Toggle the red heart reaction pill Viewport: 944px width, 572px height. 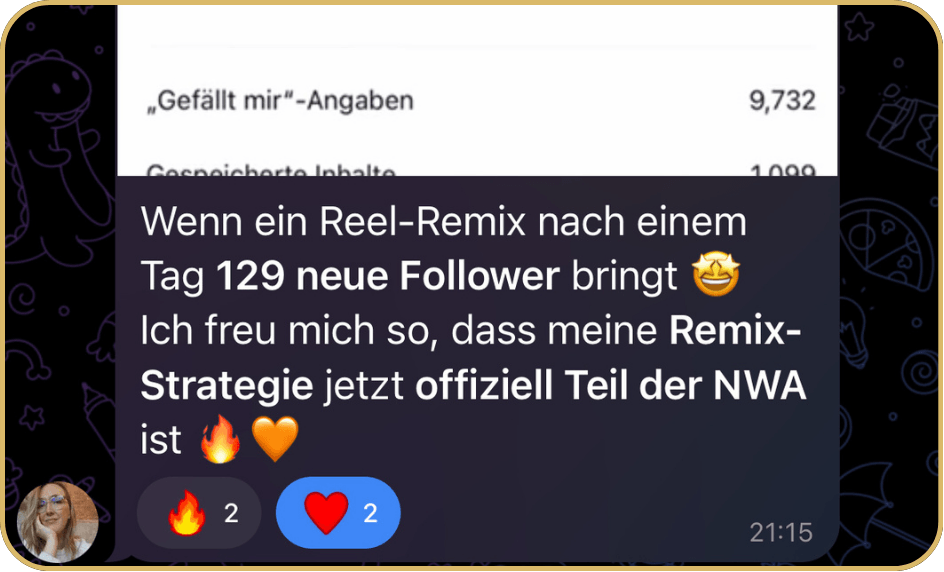338,513
